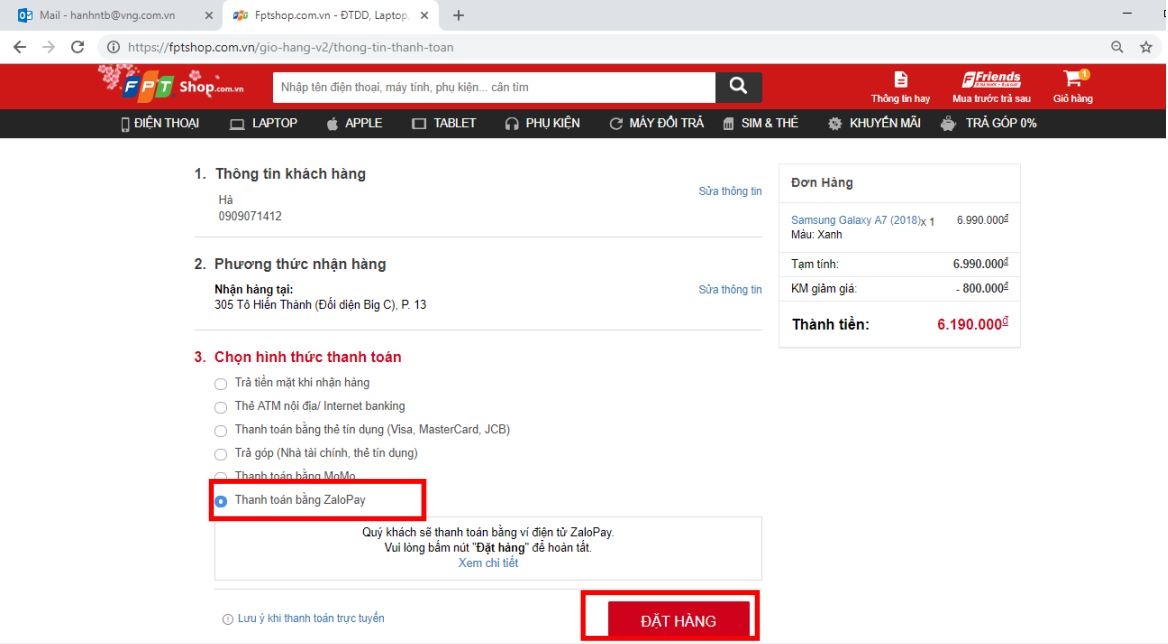Close the Fptshop.com.vn tab
The height and width of the screenshot is (644, 1168).
(x=424, y=15)
